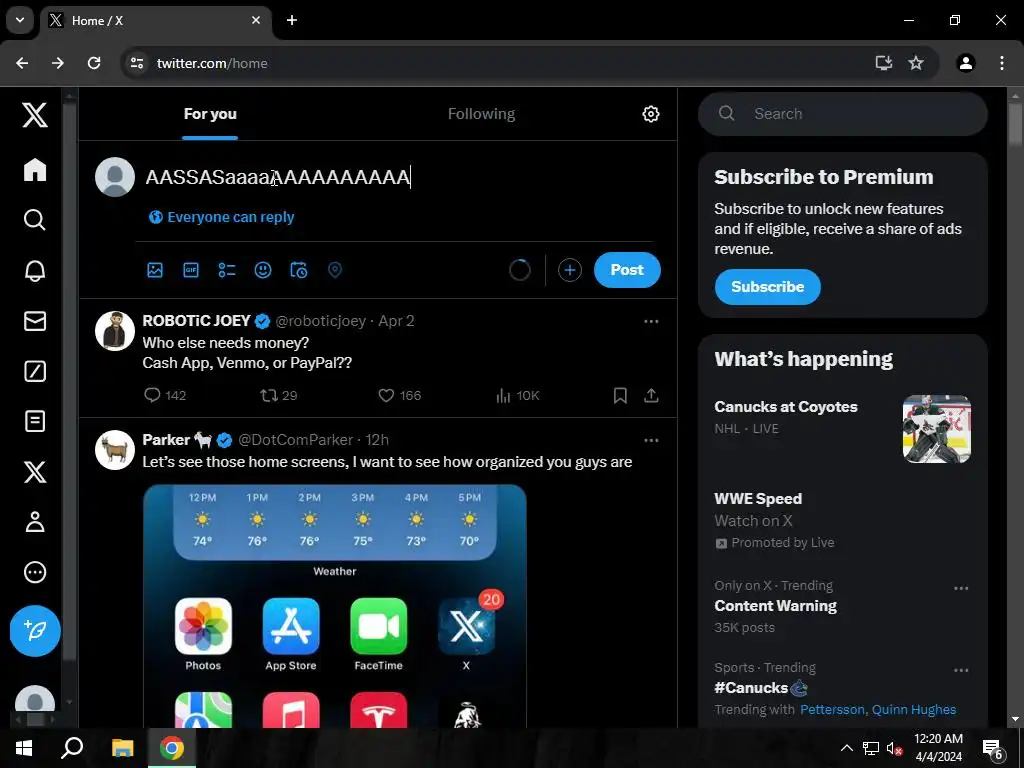Screen dimensions: 1024x768
Task: Open options for Content Warning trend
Action: click(961, 588)
